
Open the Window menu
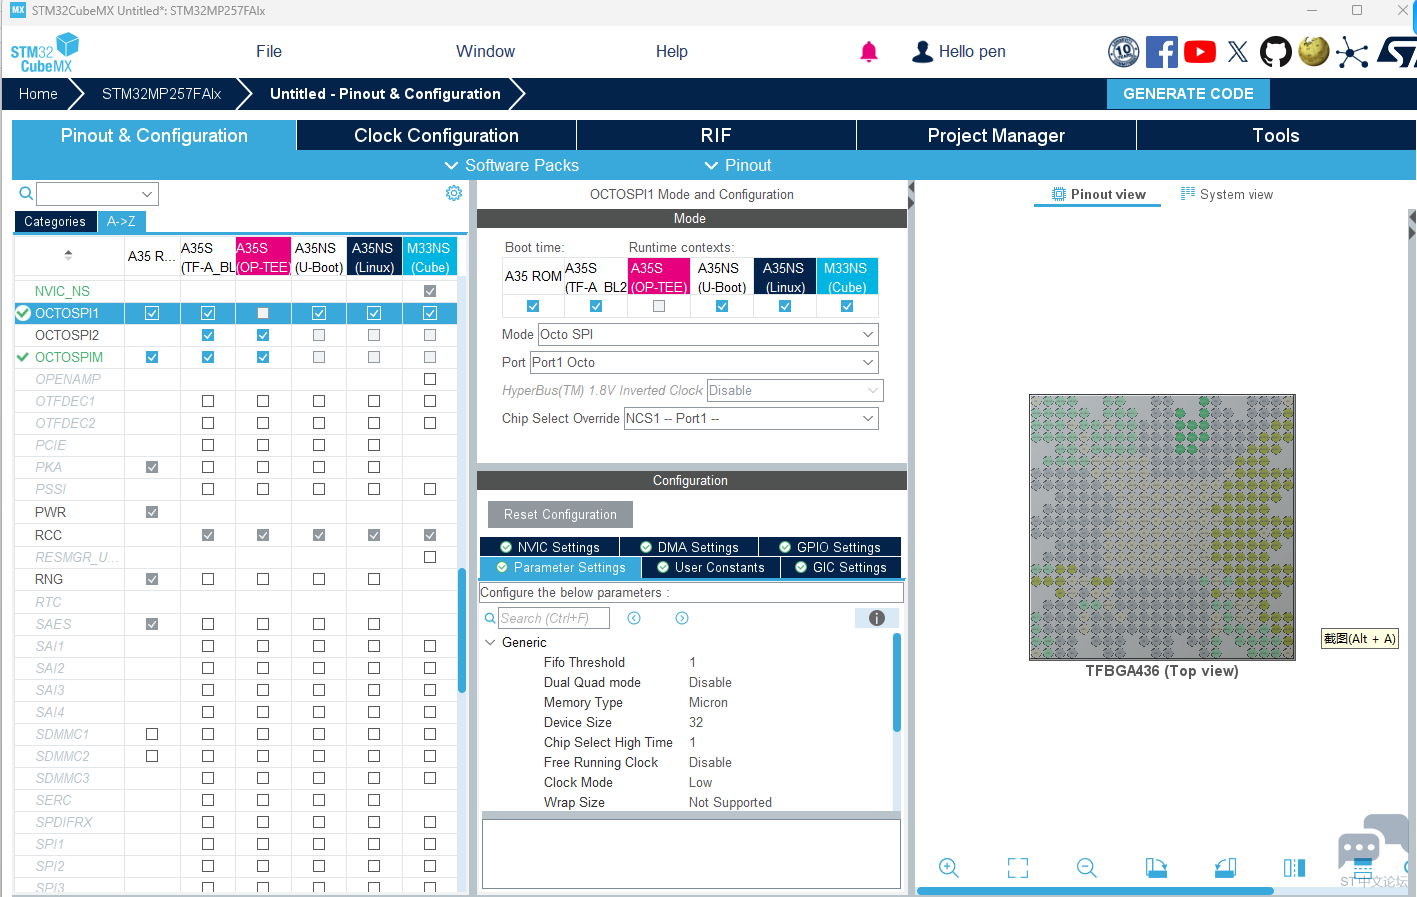point(485,51)
